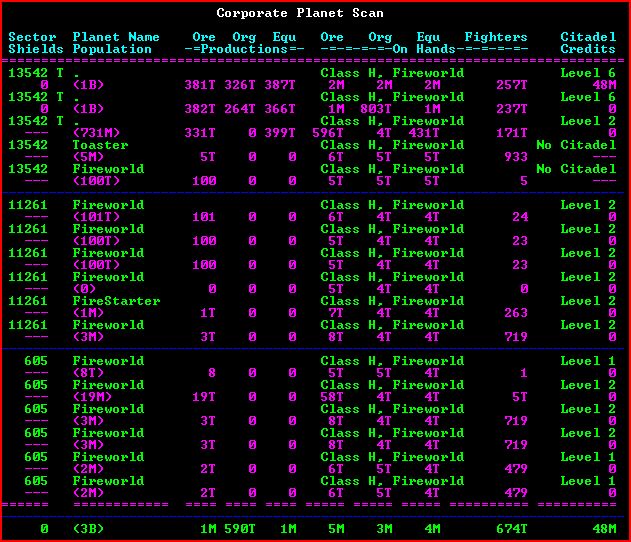Select the Planet Name column header
Viewport: 631px width, 542px height.
(x=116, y=37)
